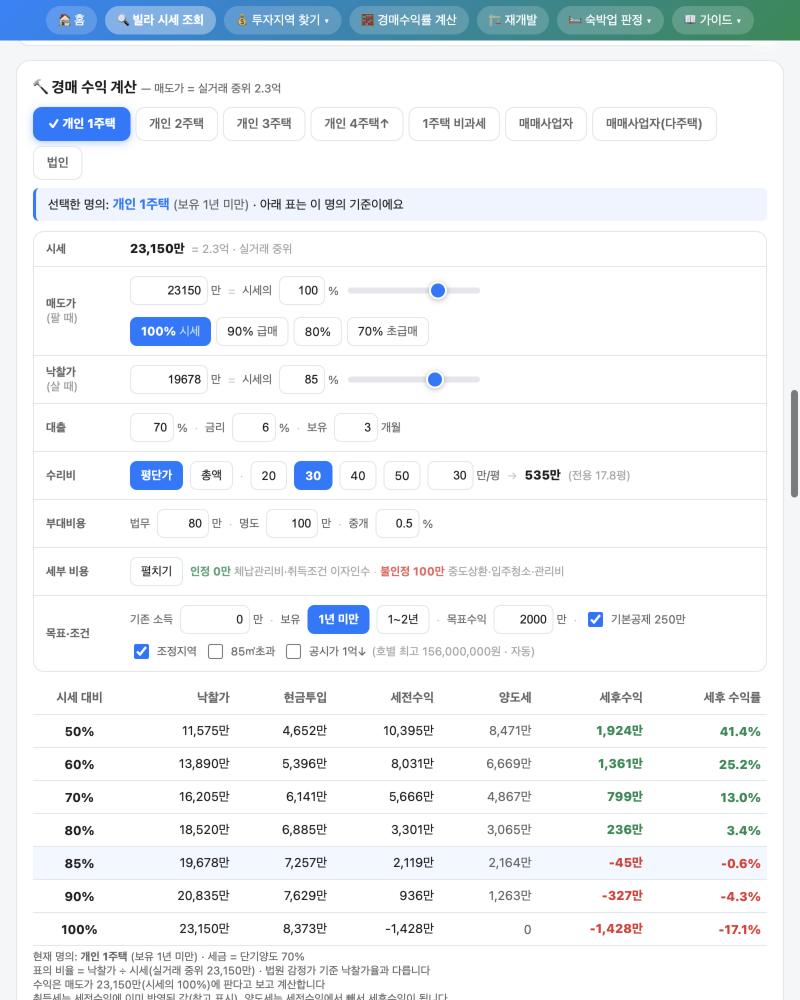Go to the 홈 navigation item

click(71, 20)
